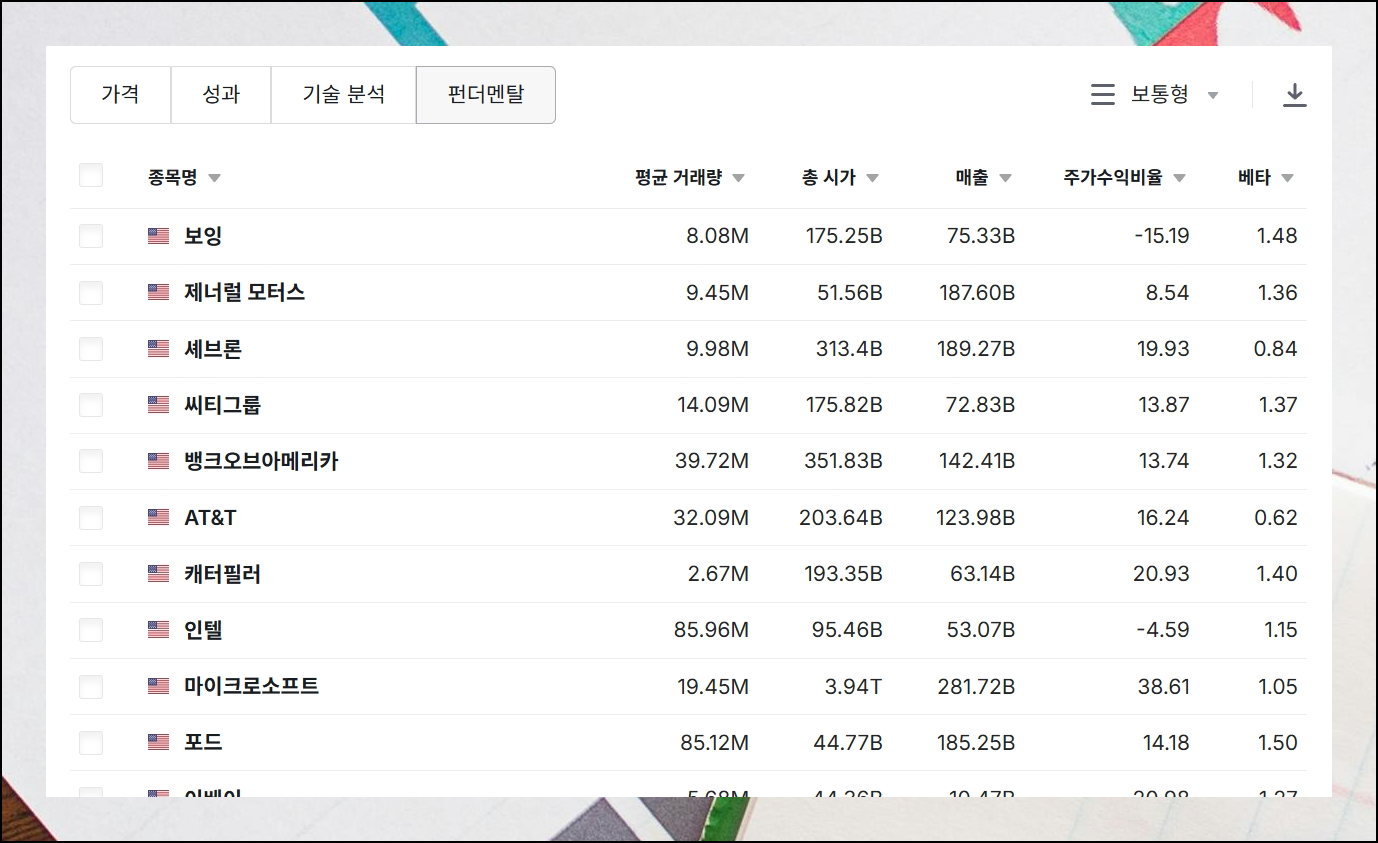The width and height of the screenshot is (1378, 843).
Task: Check the box for 뱅크오브아메리카 row
Action: [x=91, y=461]
